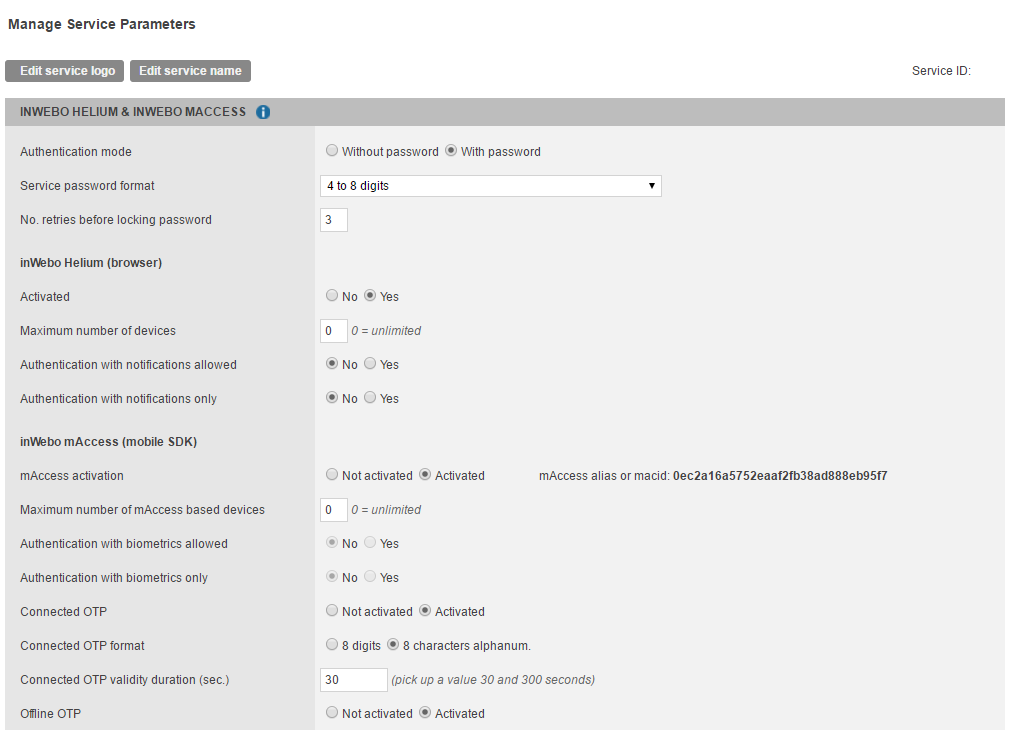Select Not activated for mAccess activation

(332, 476)
